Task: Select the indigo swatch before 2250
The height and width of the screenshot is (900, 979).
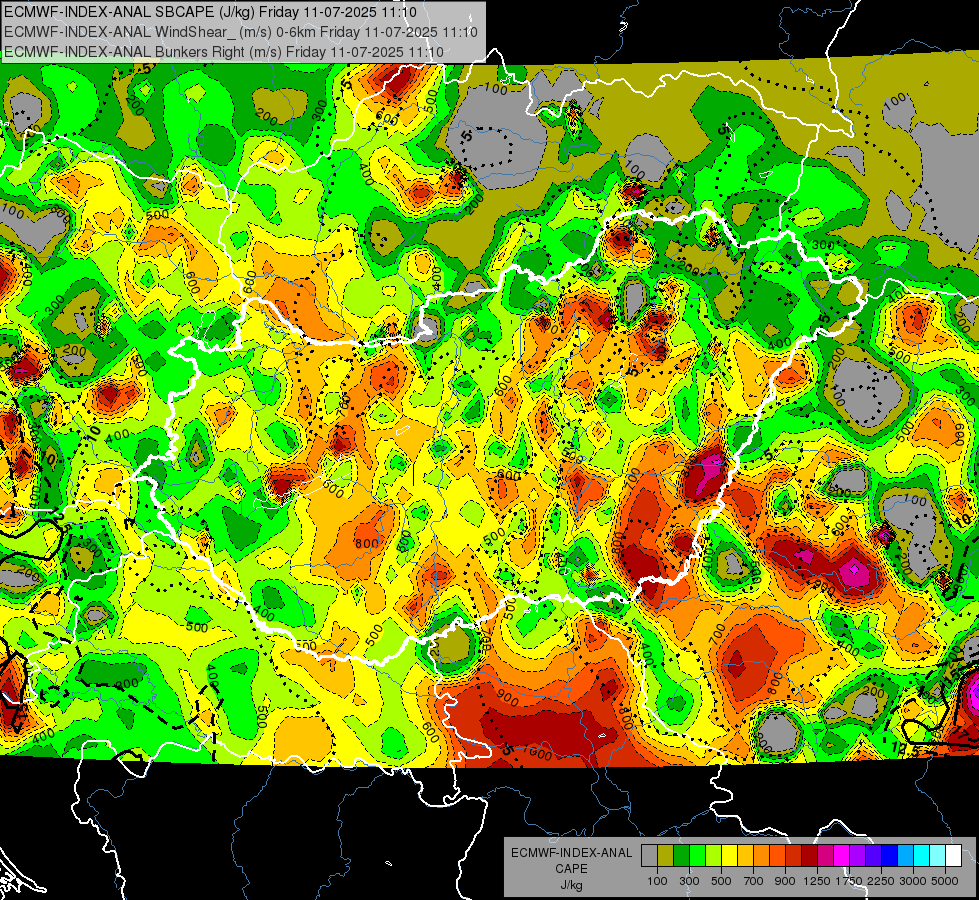Action: [x=873, y=856]
